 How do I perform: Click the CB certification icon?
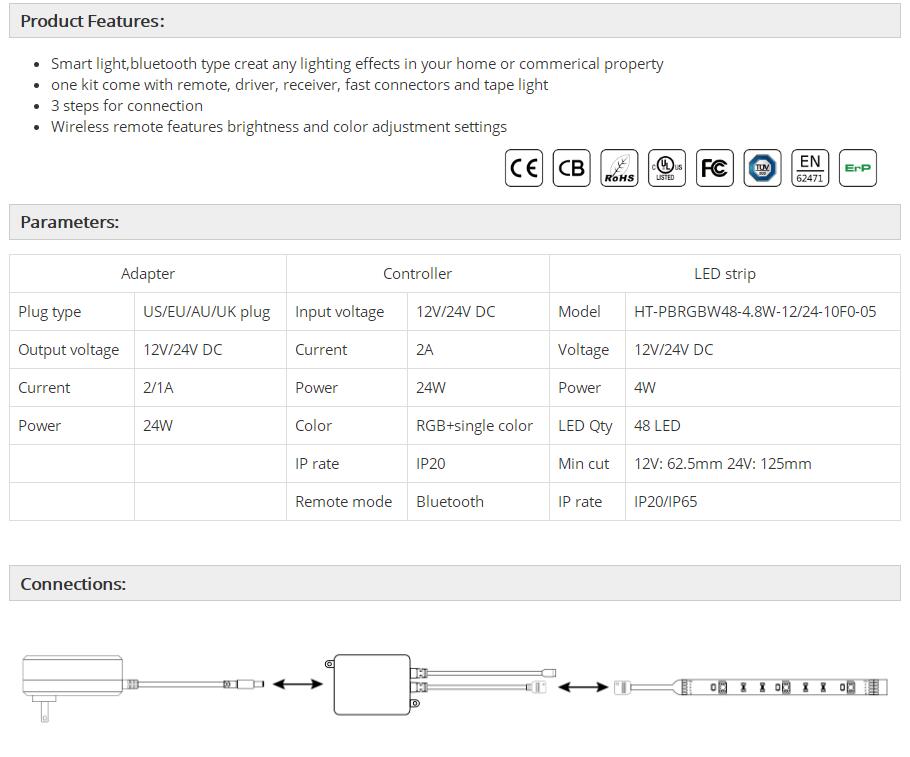pyautogui.click(x=571, y=168)
